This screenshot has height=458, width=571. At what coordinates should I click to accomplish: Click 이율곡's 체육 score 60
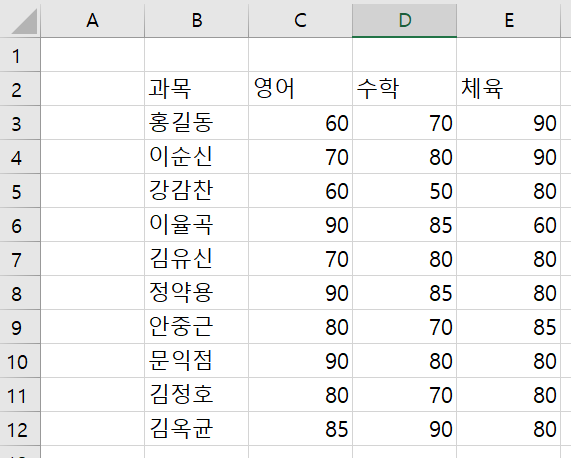point(509,225)
